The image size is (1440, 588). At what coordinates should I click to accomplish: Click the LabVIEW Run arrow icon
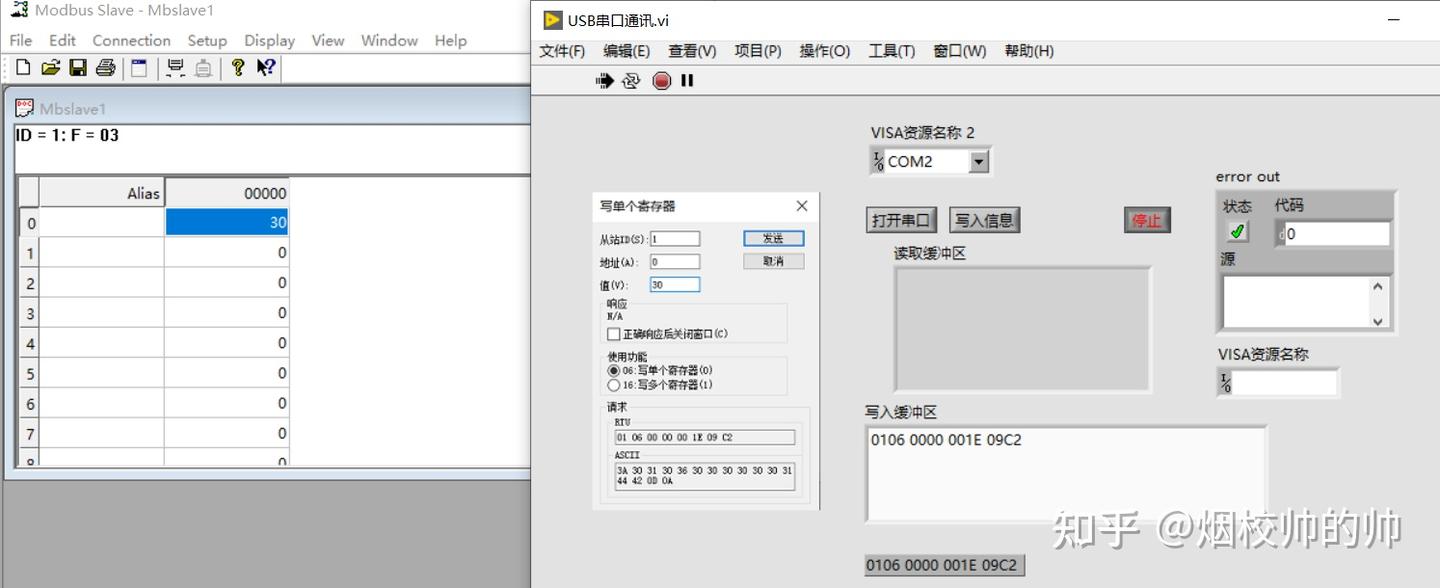point(603,81)
